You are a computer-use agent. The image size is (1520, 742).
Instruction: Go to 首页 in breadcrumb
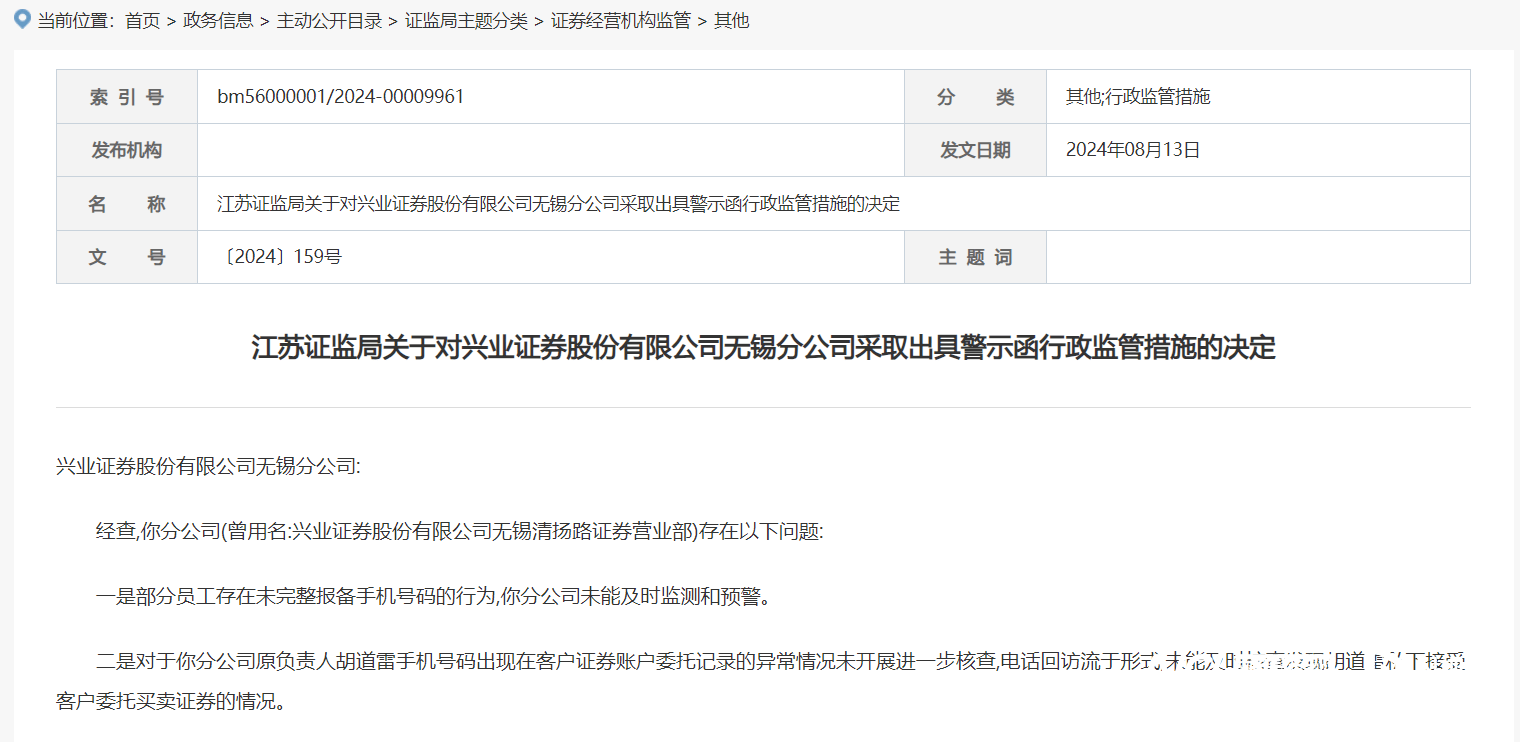[x=142, y=21]
